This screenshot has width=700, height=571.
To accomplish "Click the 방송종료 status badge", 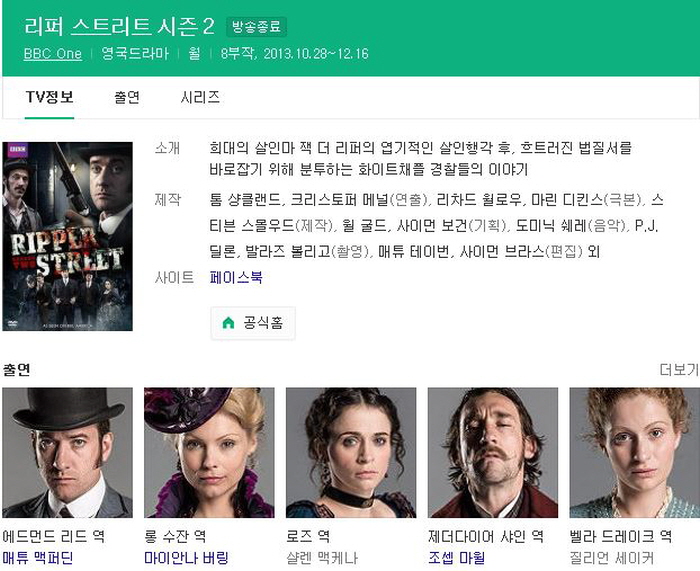I will pos(256,26).
